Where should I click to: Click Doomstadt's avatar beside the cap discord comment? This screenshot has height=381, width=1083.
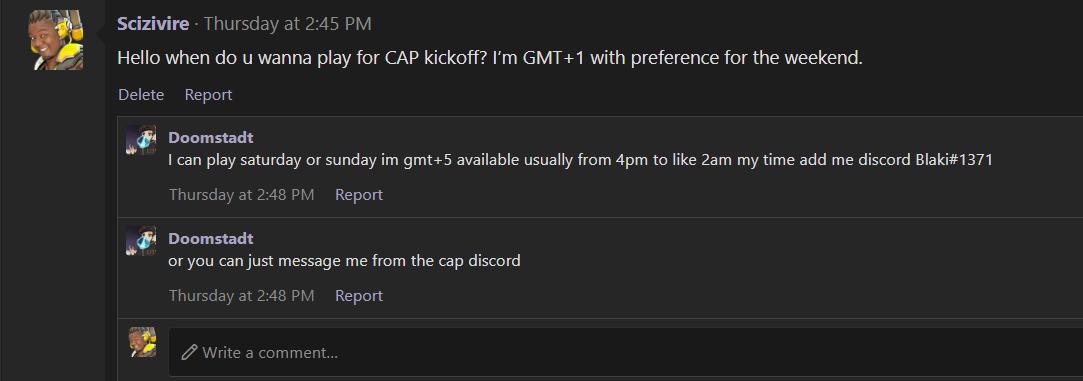[x=141, y=241]
